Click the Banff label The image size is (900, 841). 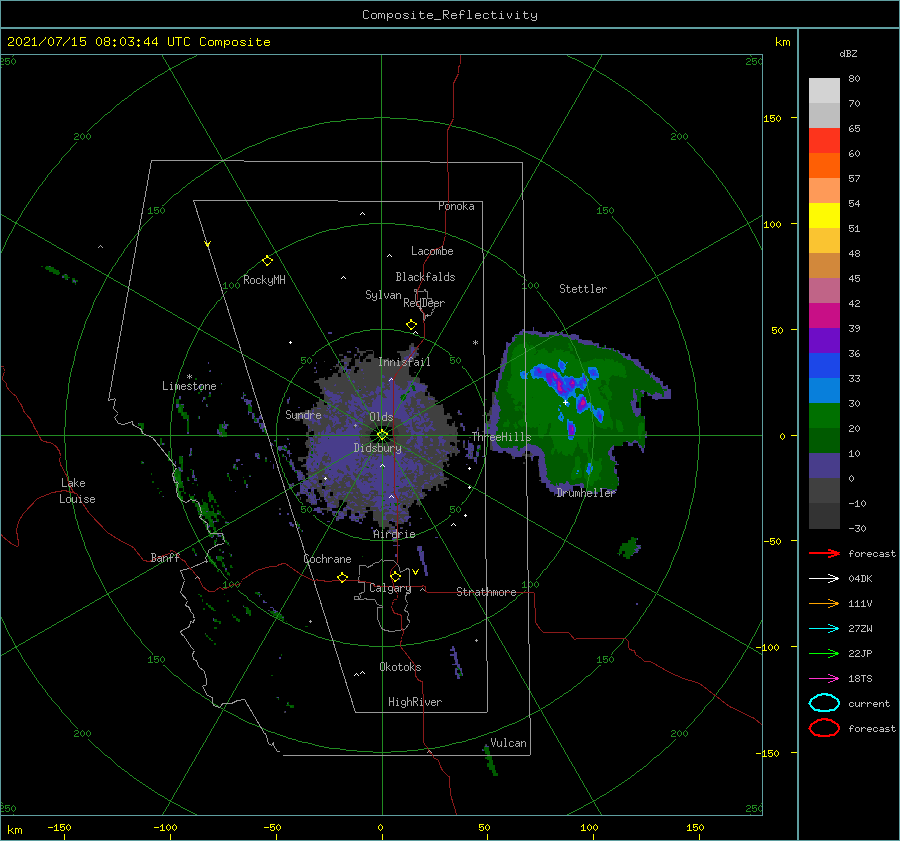coord(165,557)
